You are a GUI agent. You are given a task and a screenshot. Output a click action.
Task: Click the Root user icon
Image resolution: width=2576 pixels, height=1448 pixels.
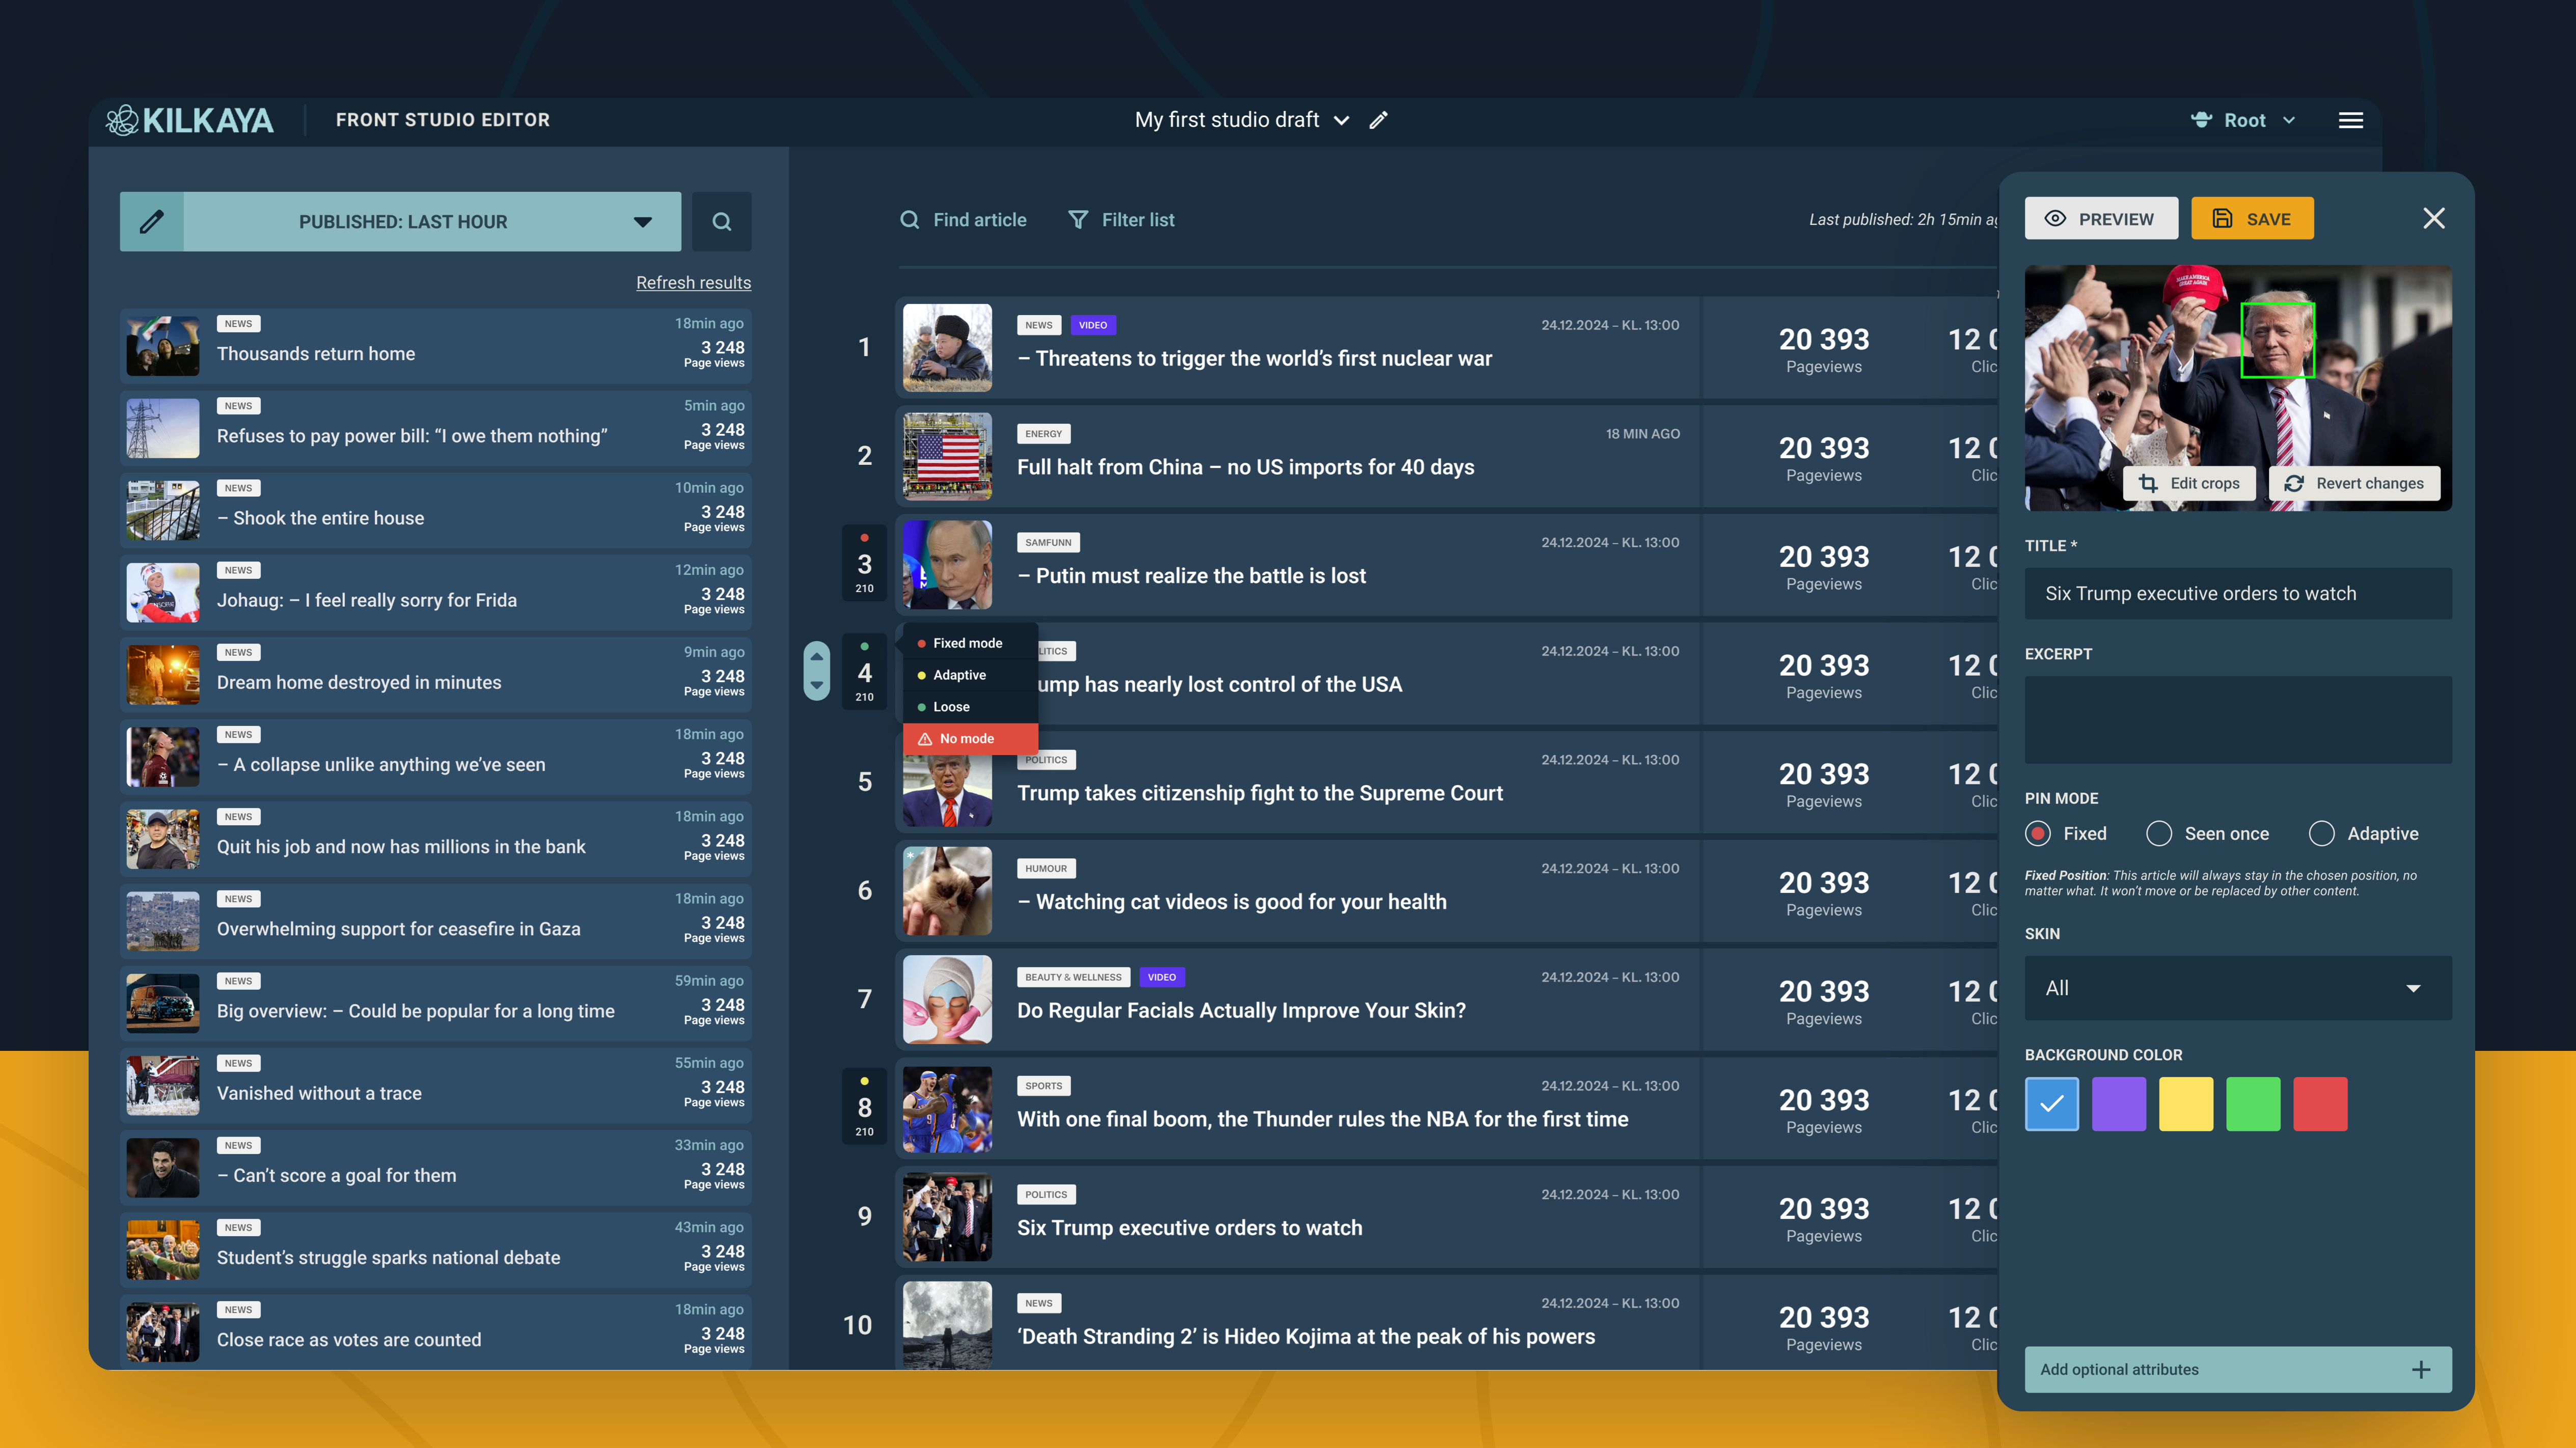coord(2201,120)
